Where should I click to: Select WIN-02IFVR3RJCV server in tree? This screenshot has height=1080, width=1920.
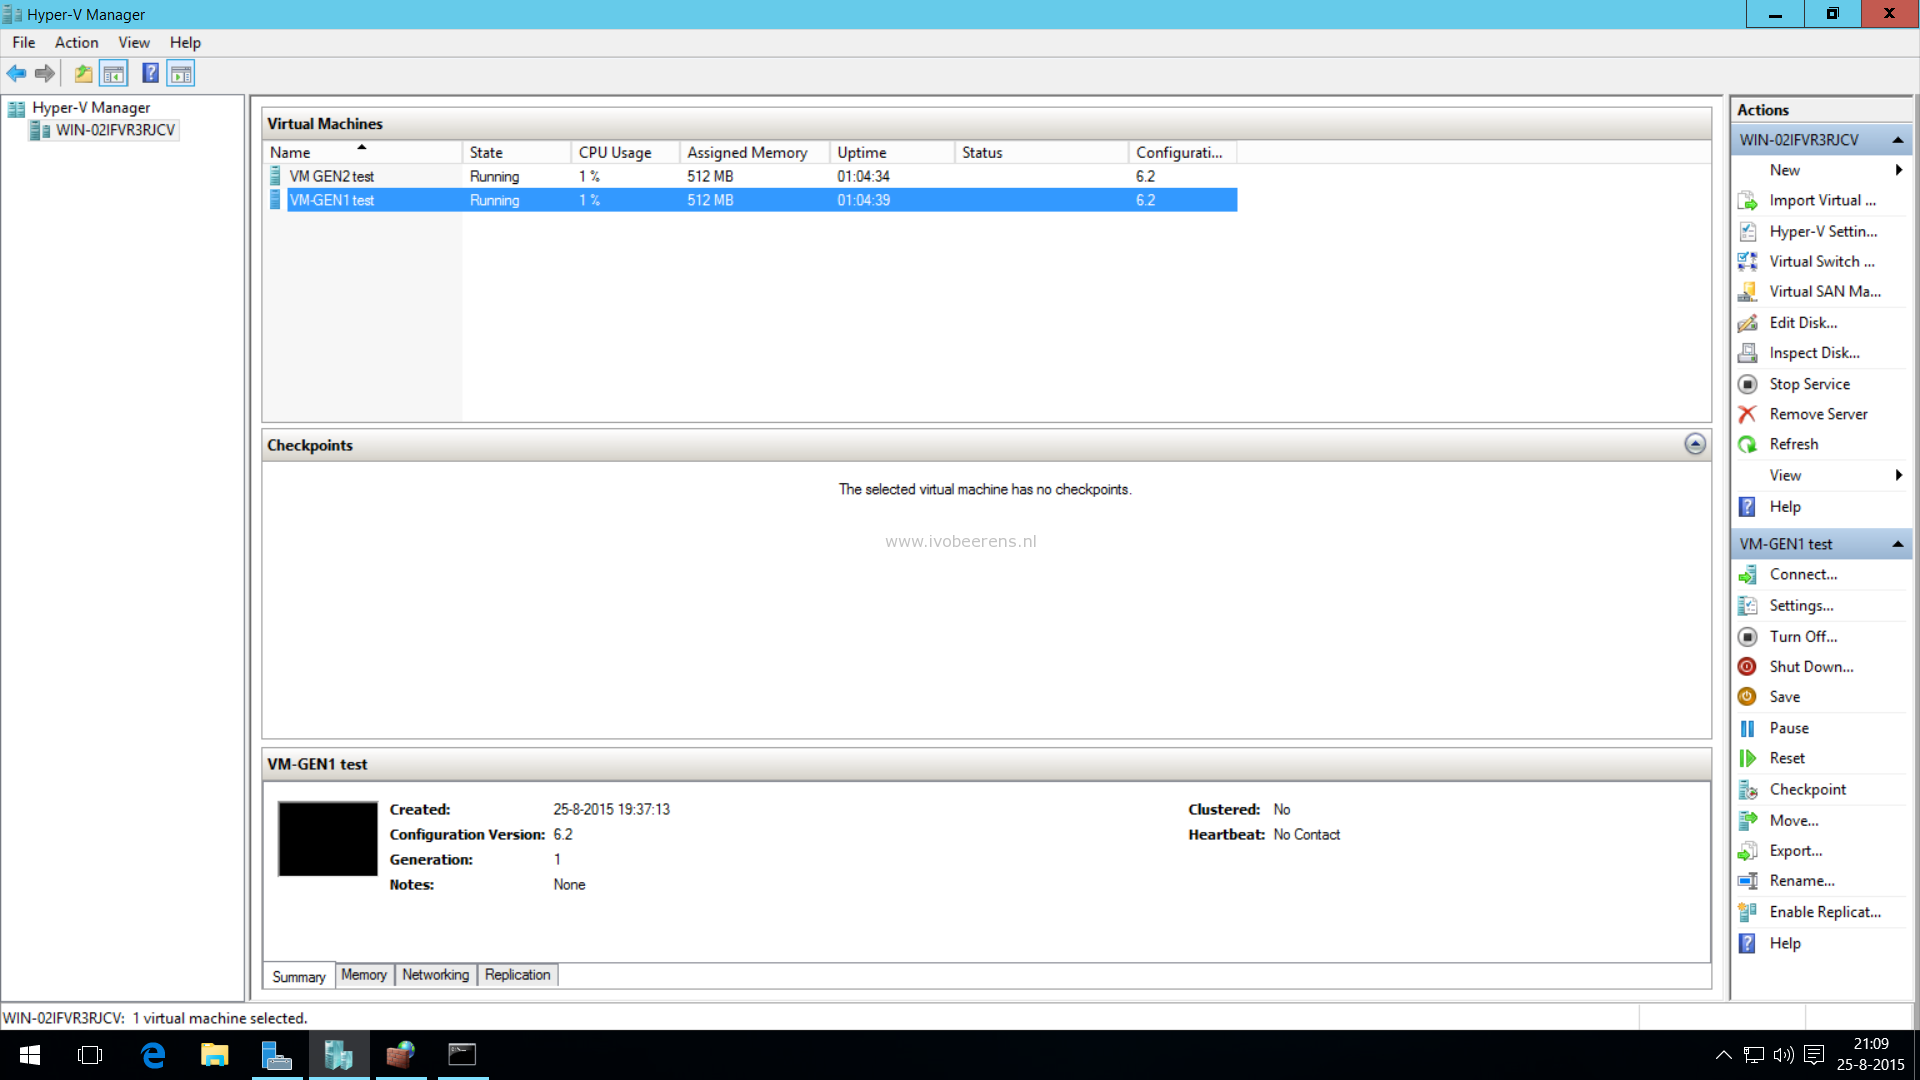[115, 130]
